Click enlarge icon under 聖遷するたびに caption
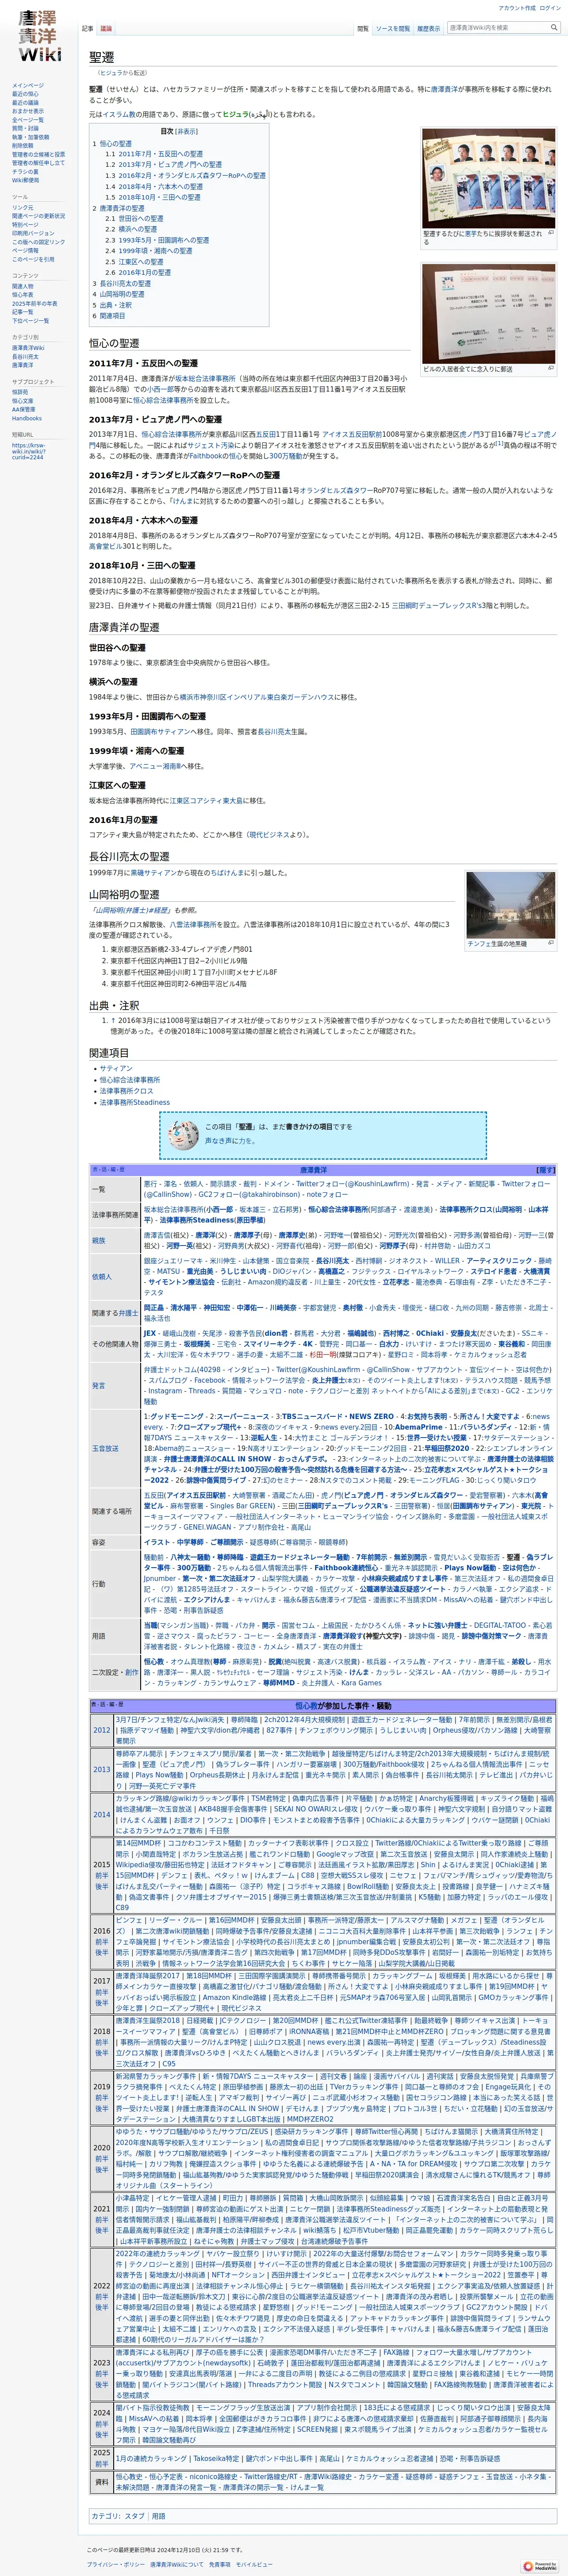Viewport: 568px width, 2576px height. click(x=551, y=232)
